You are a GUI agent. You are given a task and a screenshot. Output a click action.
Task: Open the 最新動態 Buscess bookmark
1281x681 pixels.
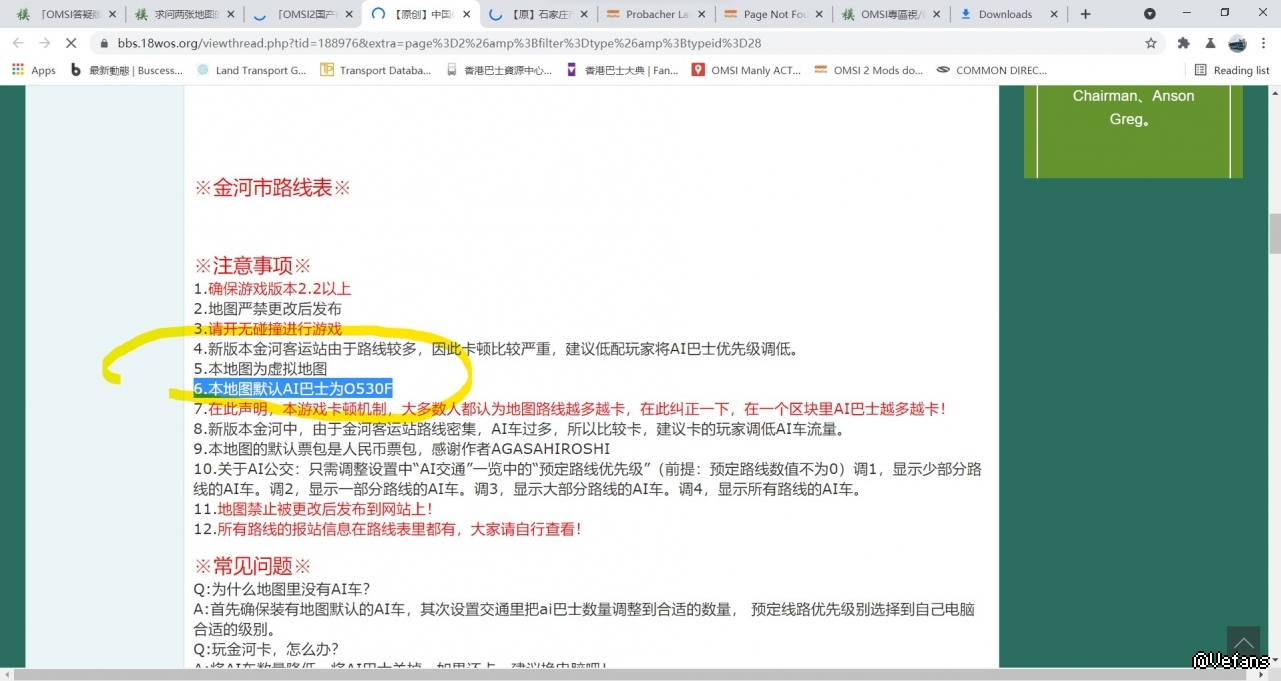(127, 70)
